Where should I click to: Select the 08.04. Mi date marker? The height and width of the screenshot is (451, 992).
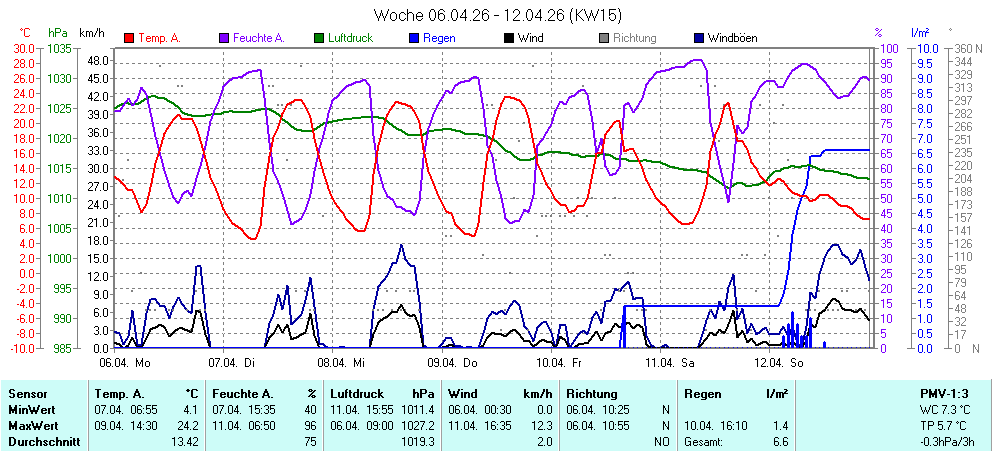[x=343, y=362]
